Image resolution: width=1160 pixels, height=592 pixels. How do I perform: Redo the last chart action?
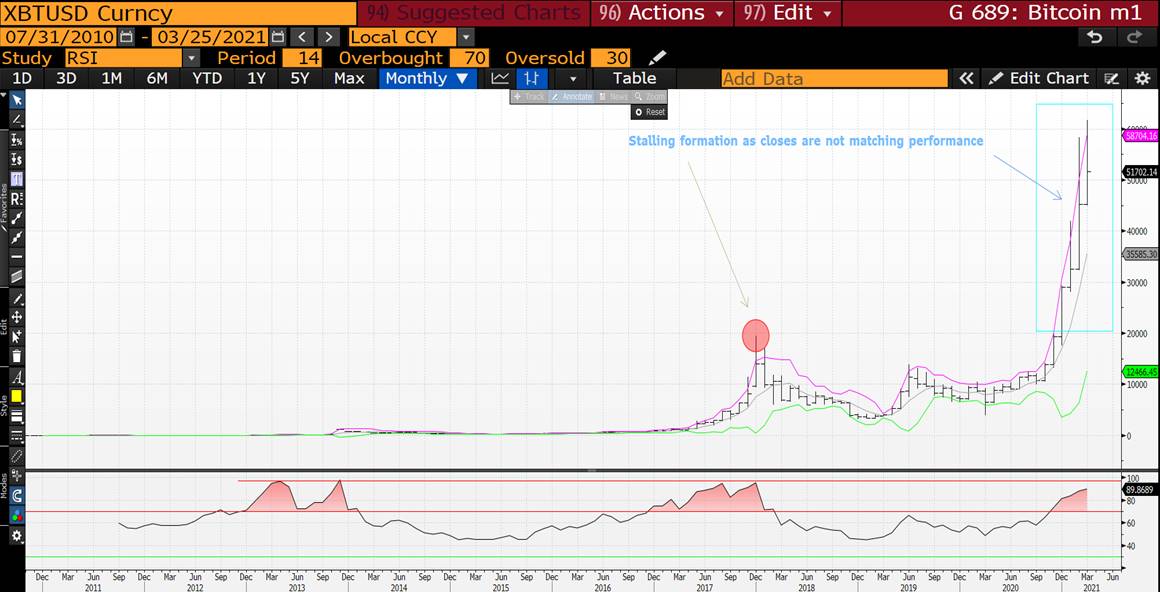[1135, 37]
